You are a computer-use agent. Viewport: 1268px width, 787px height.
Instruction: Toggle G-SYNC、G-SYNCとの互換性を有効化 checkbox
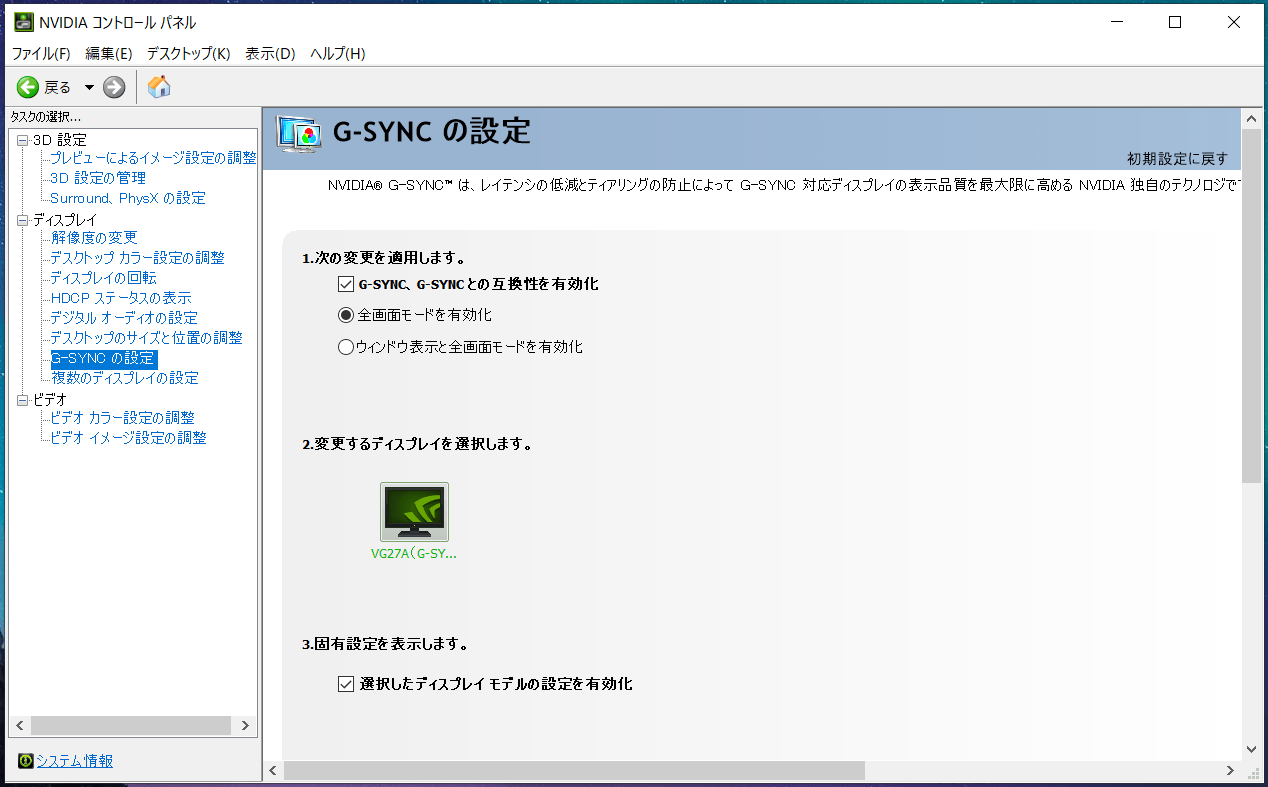[x=347, y=284]
